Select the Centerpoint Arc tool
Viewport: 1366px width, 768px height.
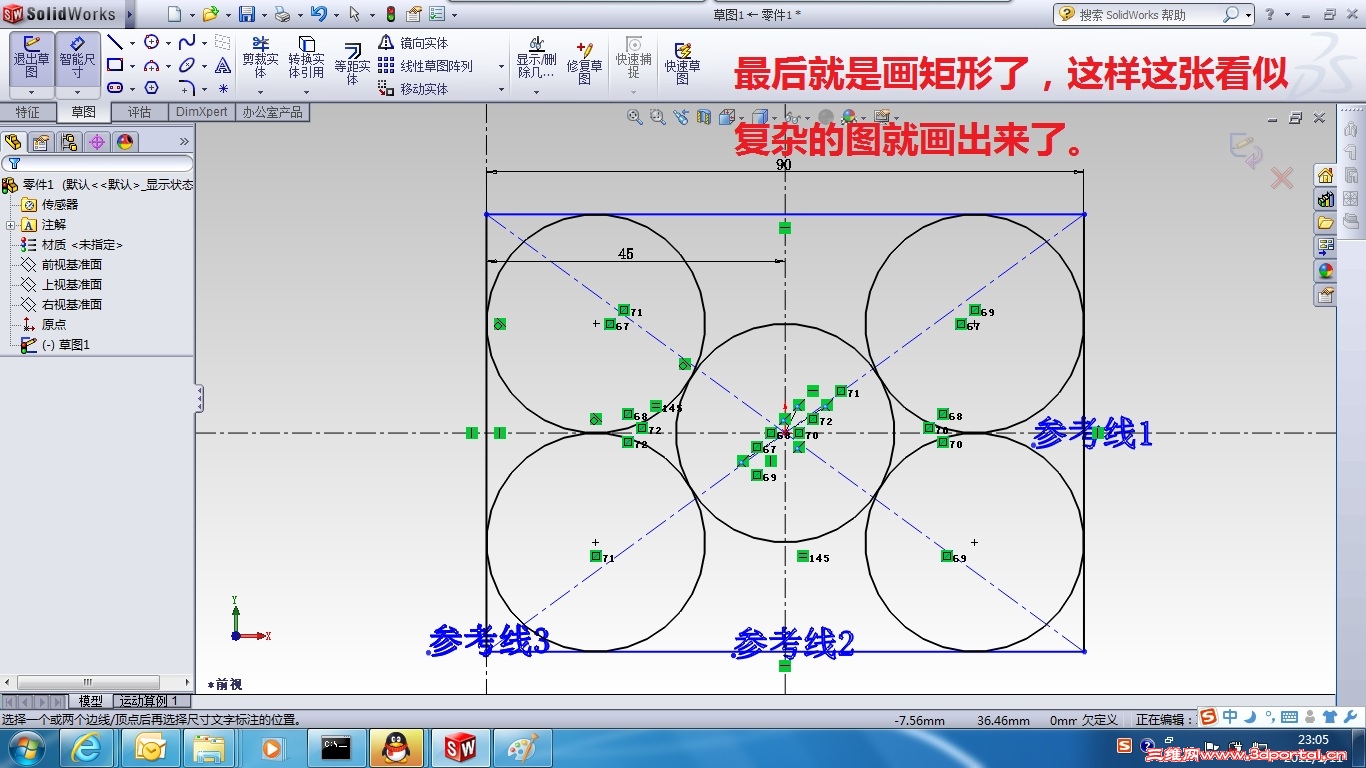tap(151, 65)
